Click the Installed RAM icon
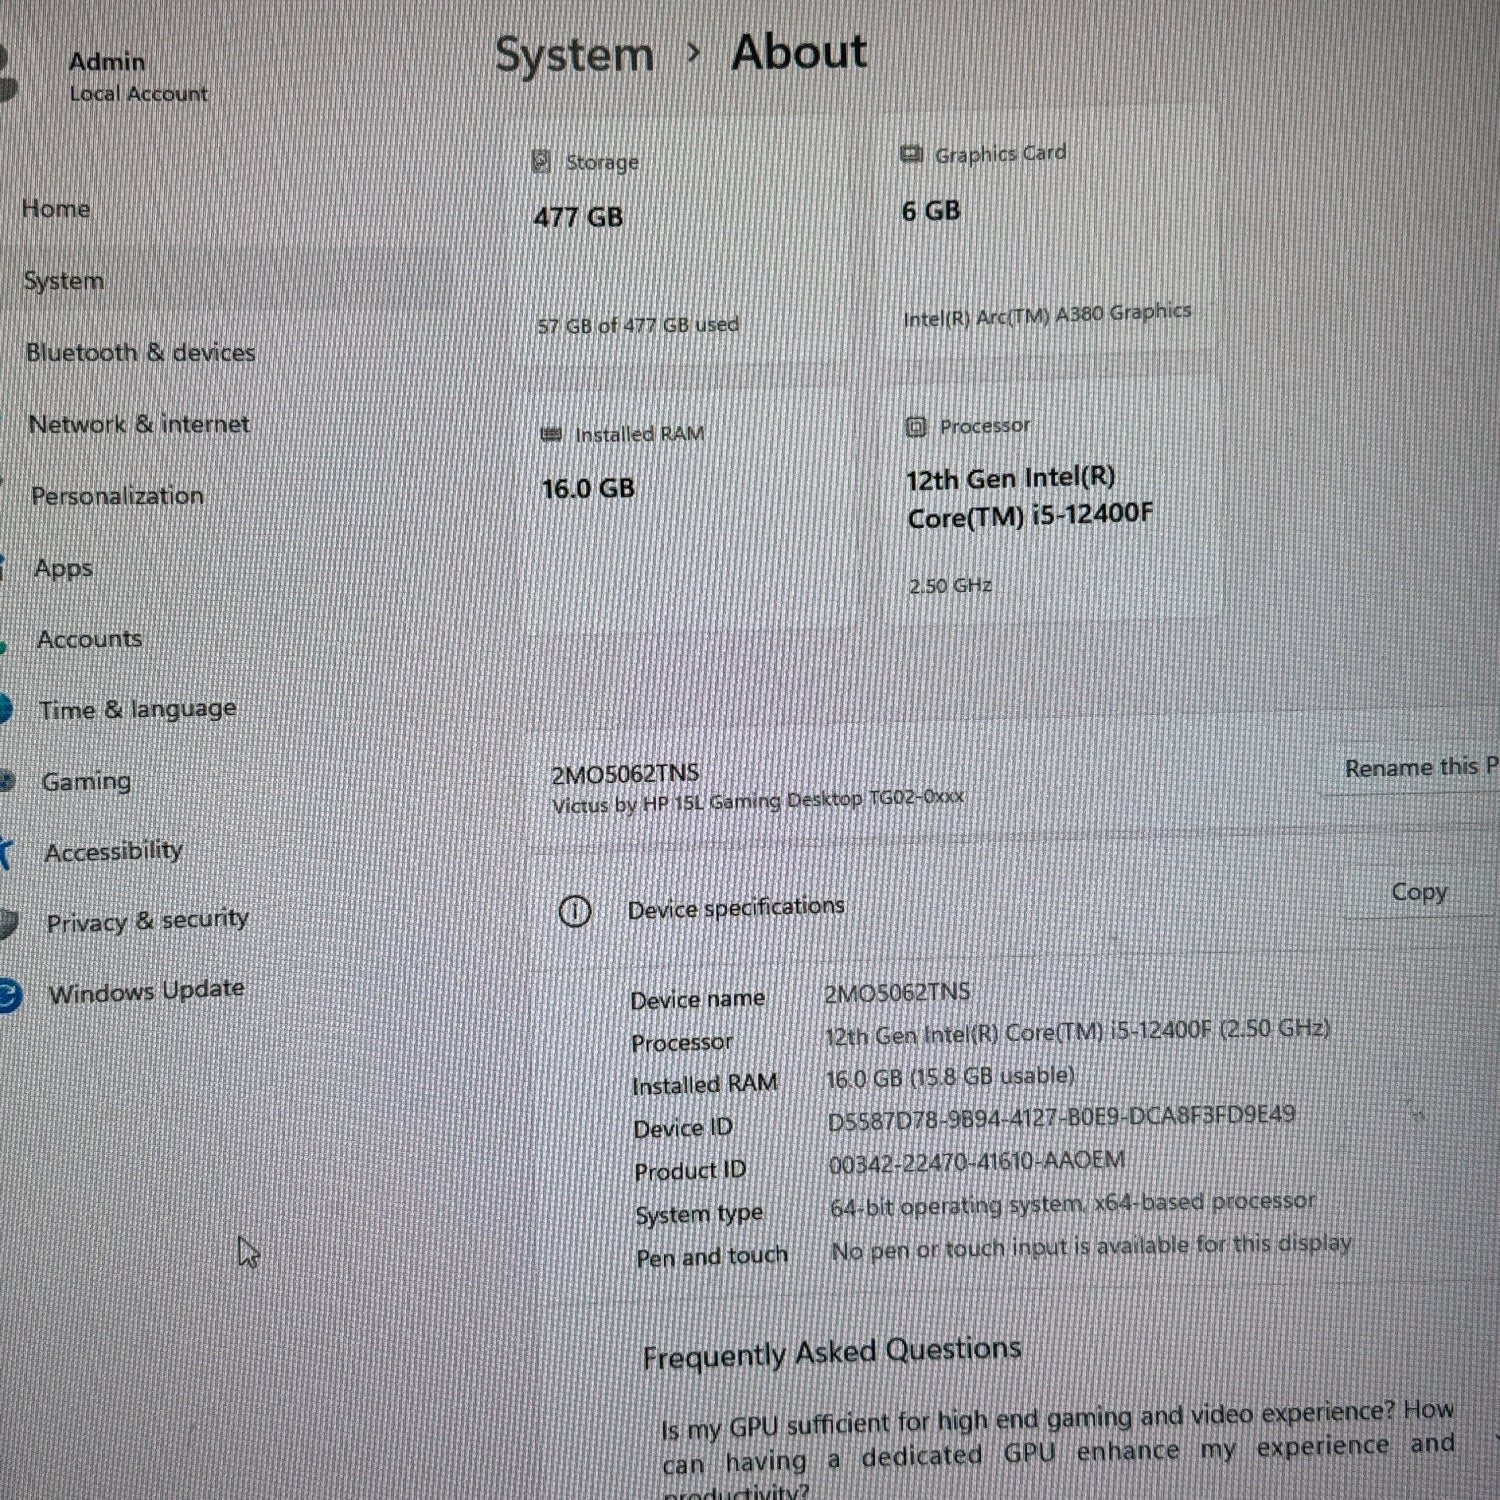This screenshot has width=1500, height=1500. coord(551,435)
